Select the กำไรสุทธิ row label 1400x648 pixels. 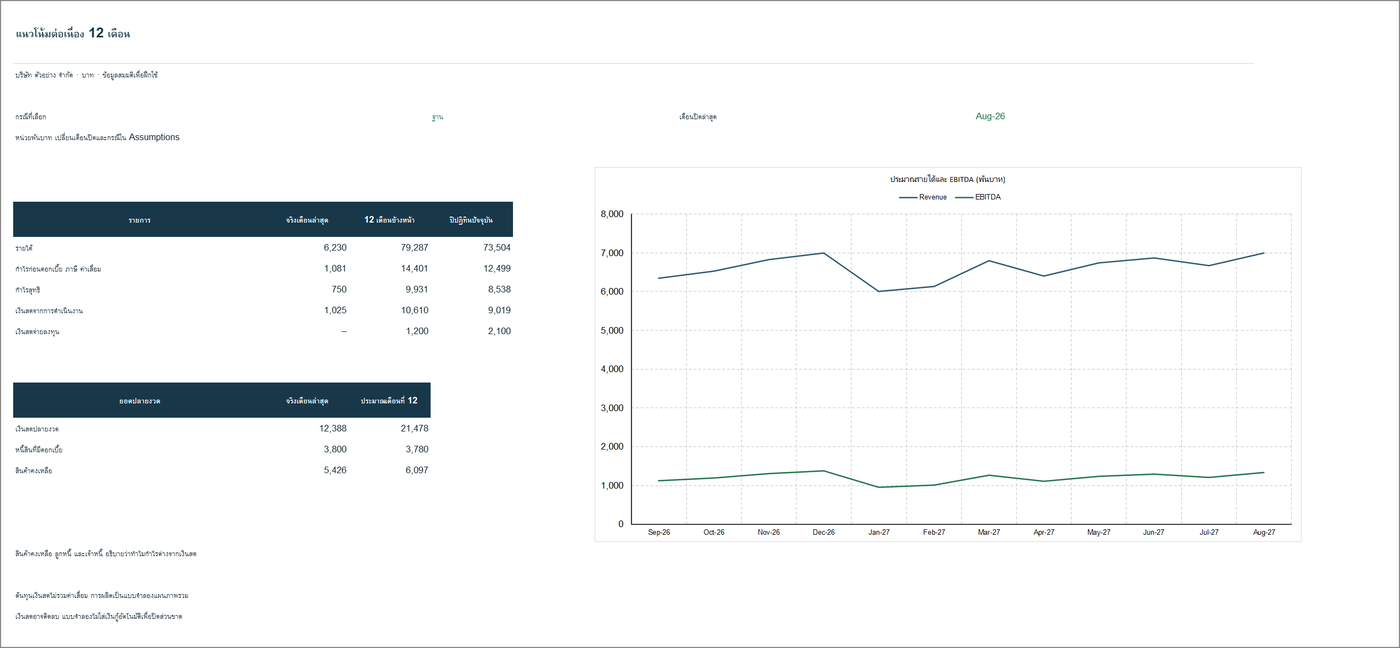[x=29, y=289]
